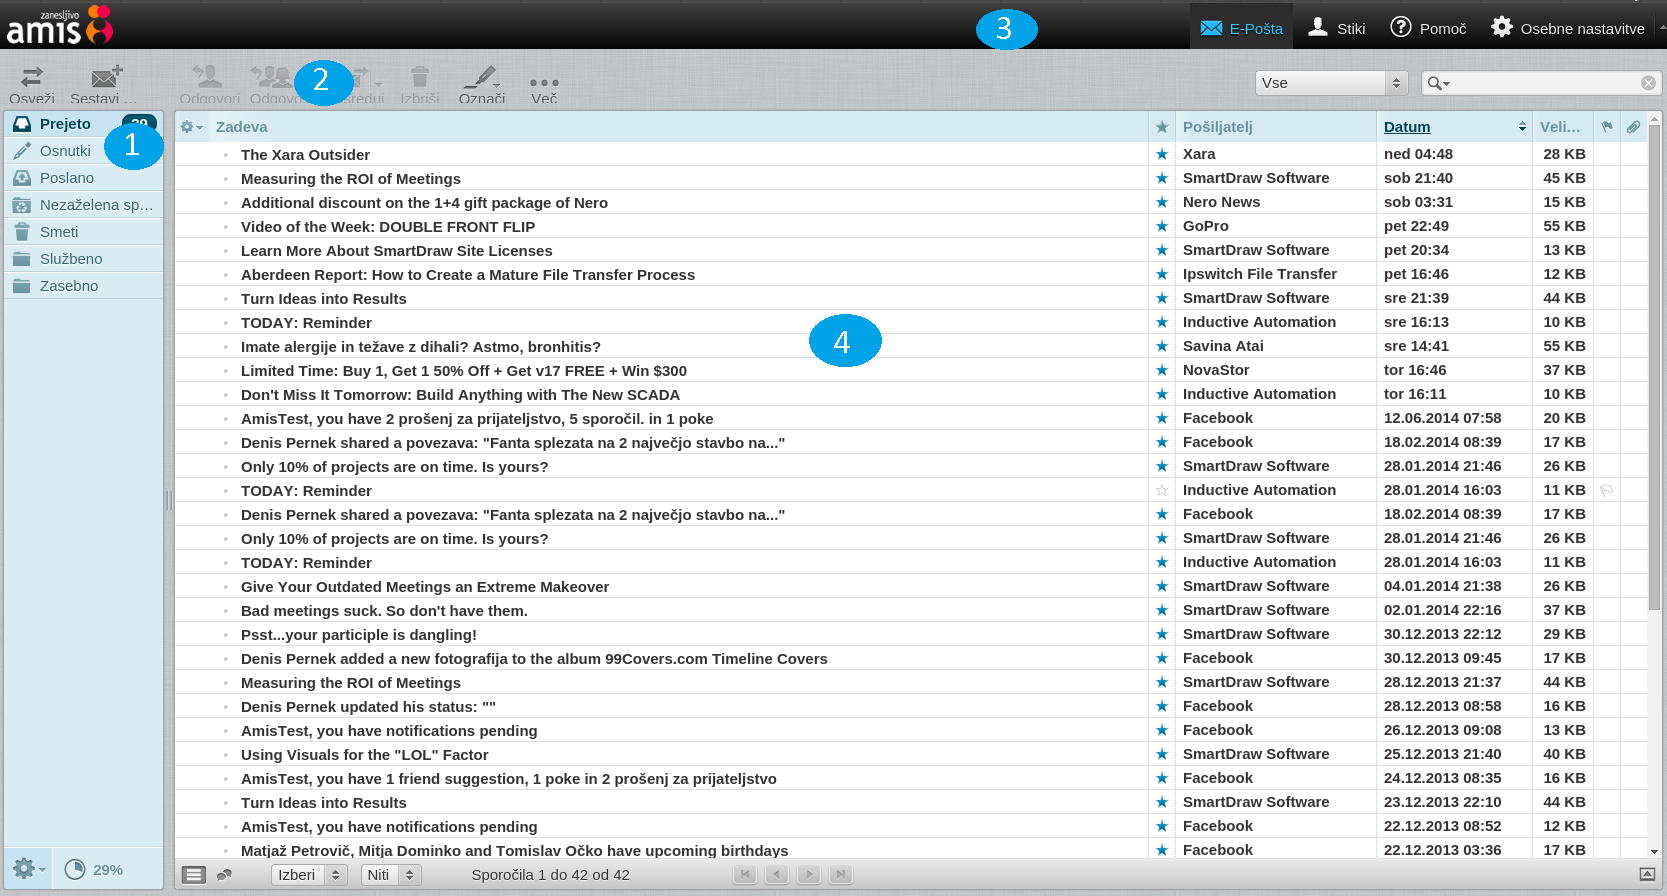Open message Video of the Week: DOUBLE FRONT FLIP
Image resolution: width=1667 pixels, height=896 pixels.
click(x=388, y=227)
